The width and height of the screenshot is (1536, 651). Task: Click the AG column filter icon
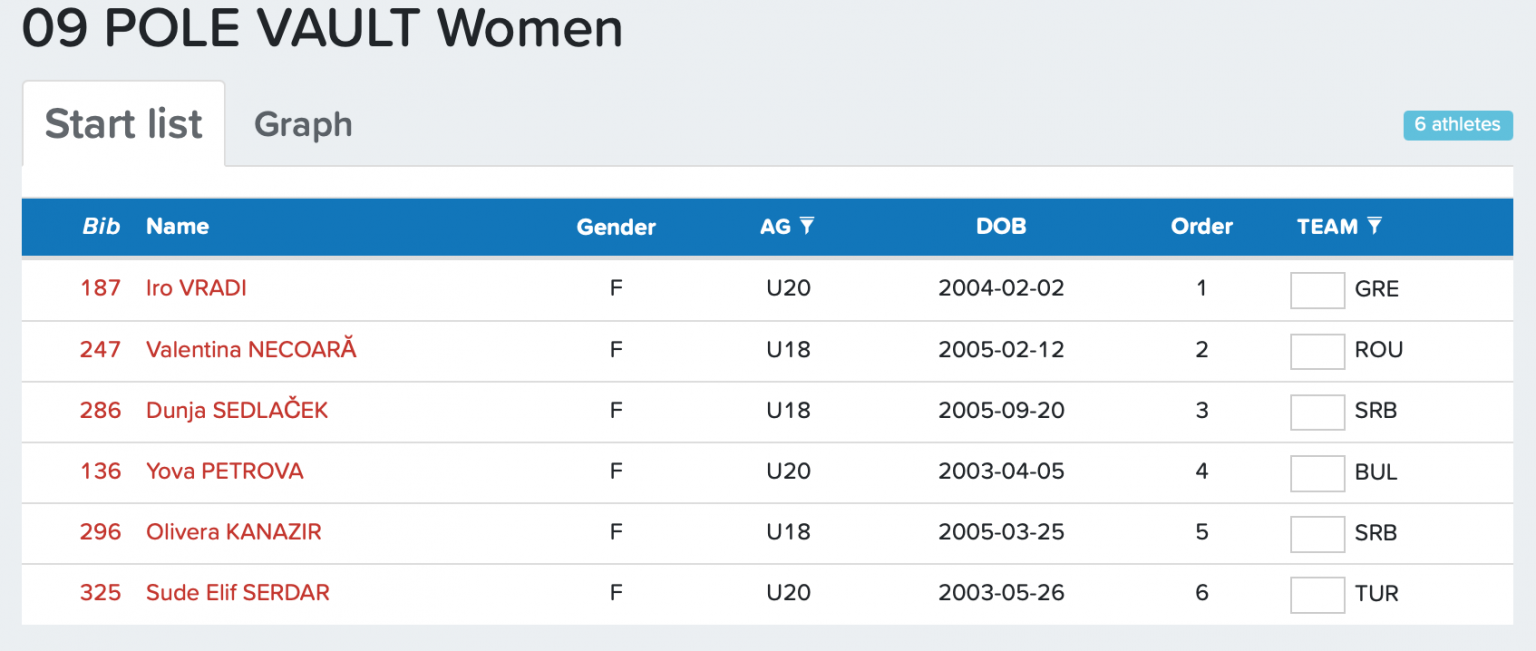pyautogui.click(x=807, y=226)
